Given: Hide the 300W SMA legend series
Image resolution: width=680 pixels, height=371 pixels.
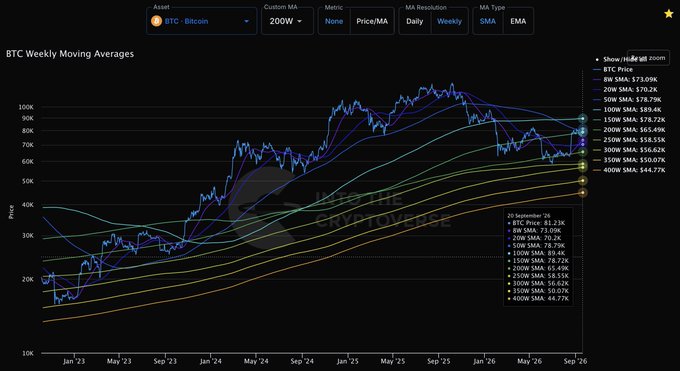Looking at the screenshot, I should click(628, 150).
